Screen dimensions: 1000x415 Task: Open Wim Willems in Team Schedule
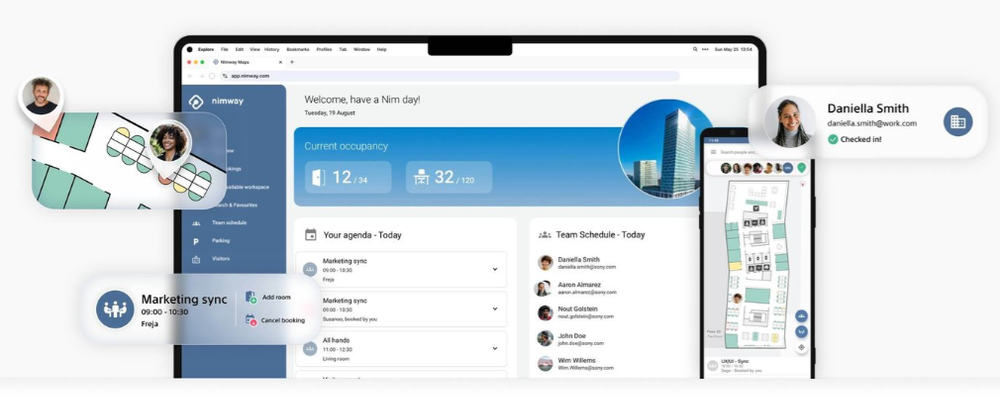click(577, 363)
